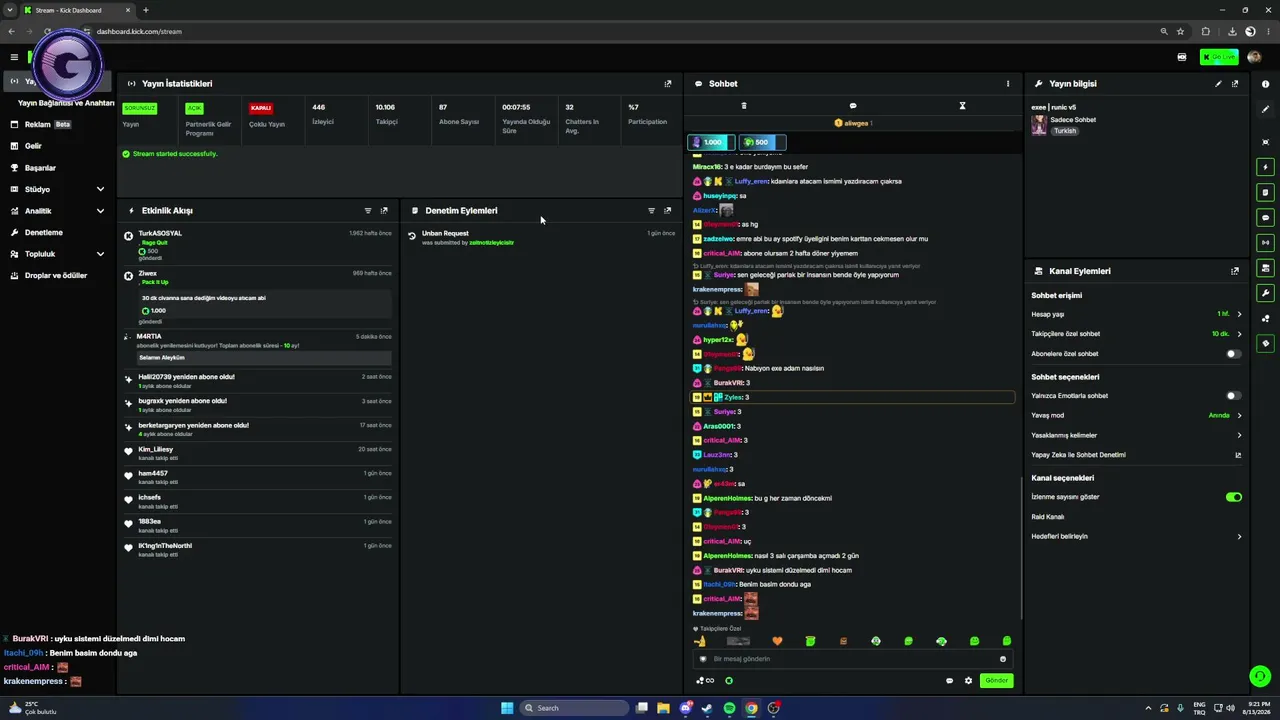Pop out the Etkinlik Akışı panel
The height and width of the screenshot is (720, 1280).
pyautogui.click(x=384, y=211)
